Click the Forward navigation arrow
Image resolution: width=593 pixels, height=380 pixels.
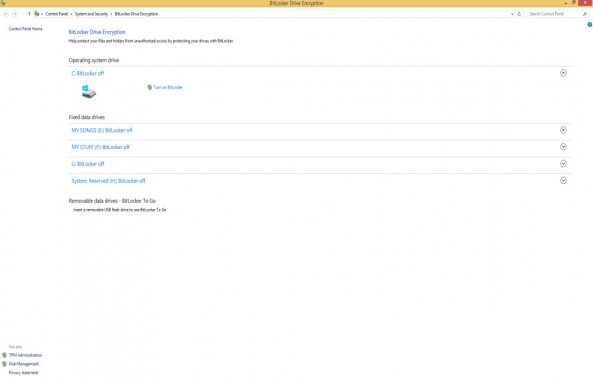pyautogui.click(x=15, y=14)
